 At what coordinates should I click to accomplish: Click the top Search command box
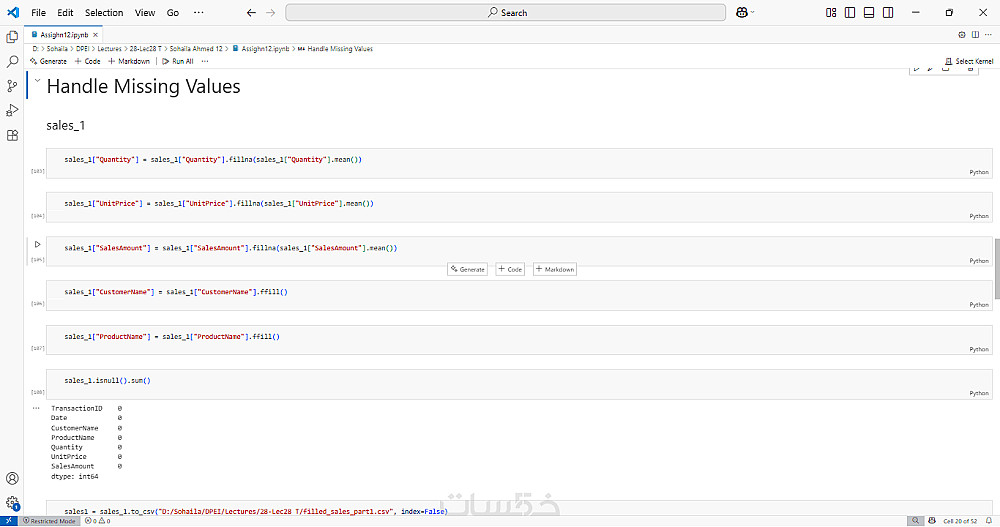pyautogui.click(x=506, y=12)
